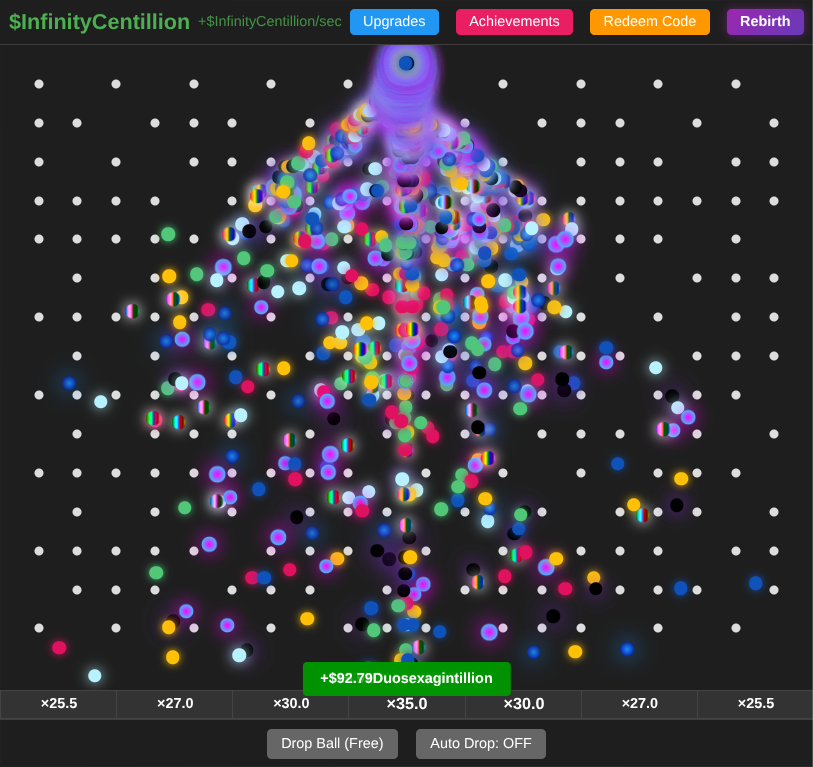Open the Upgrades menu

pyautogui.click(x=394, y=21)
